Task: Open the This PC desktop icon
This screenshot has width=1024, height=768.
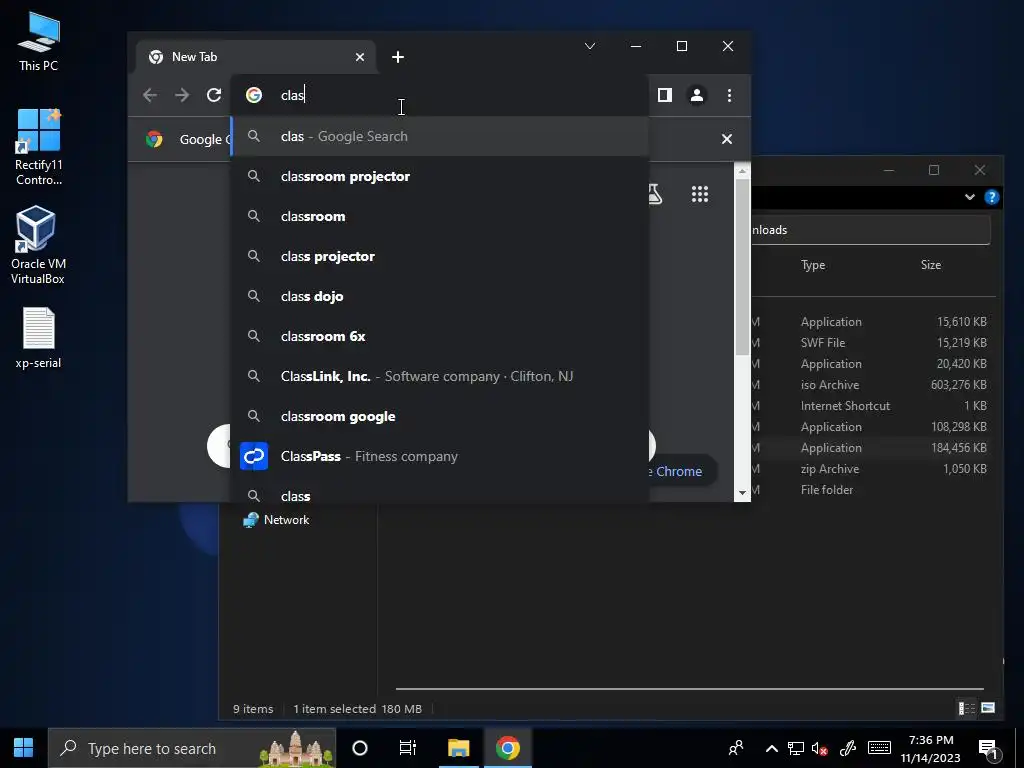Action: [39, 41]
